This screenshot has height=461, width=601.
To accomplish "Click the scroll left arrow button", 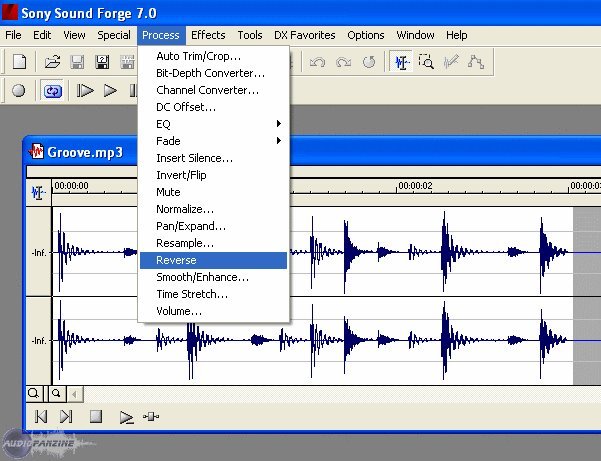I will [75, 394].
